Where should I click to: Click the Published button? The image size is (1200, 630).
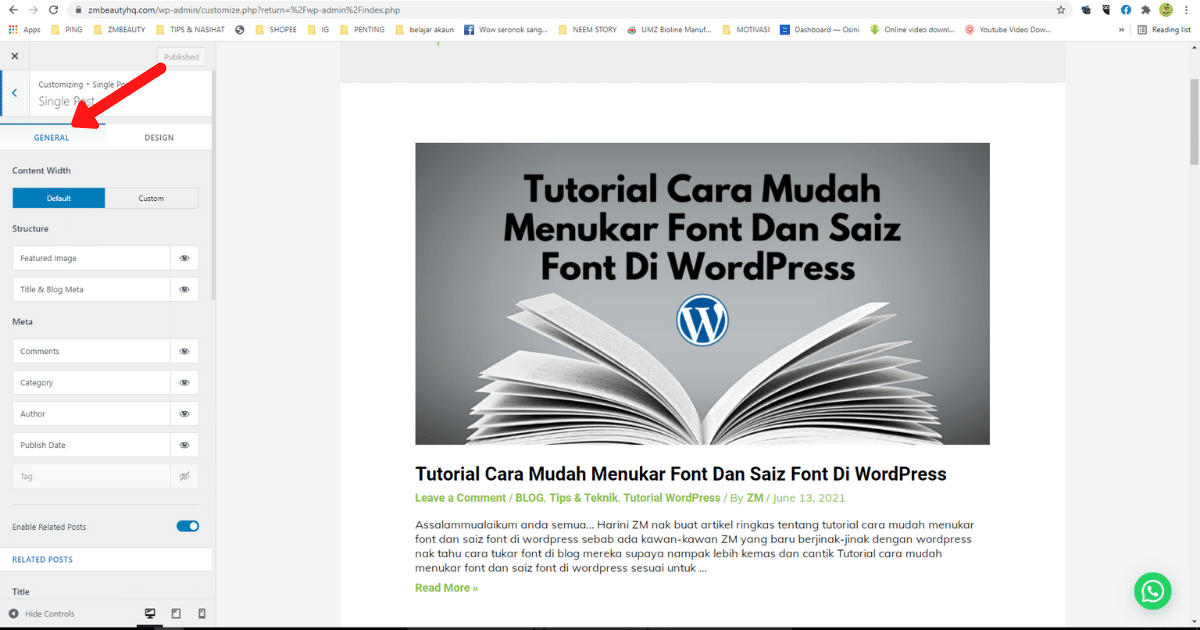click(181, 57)
